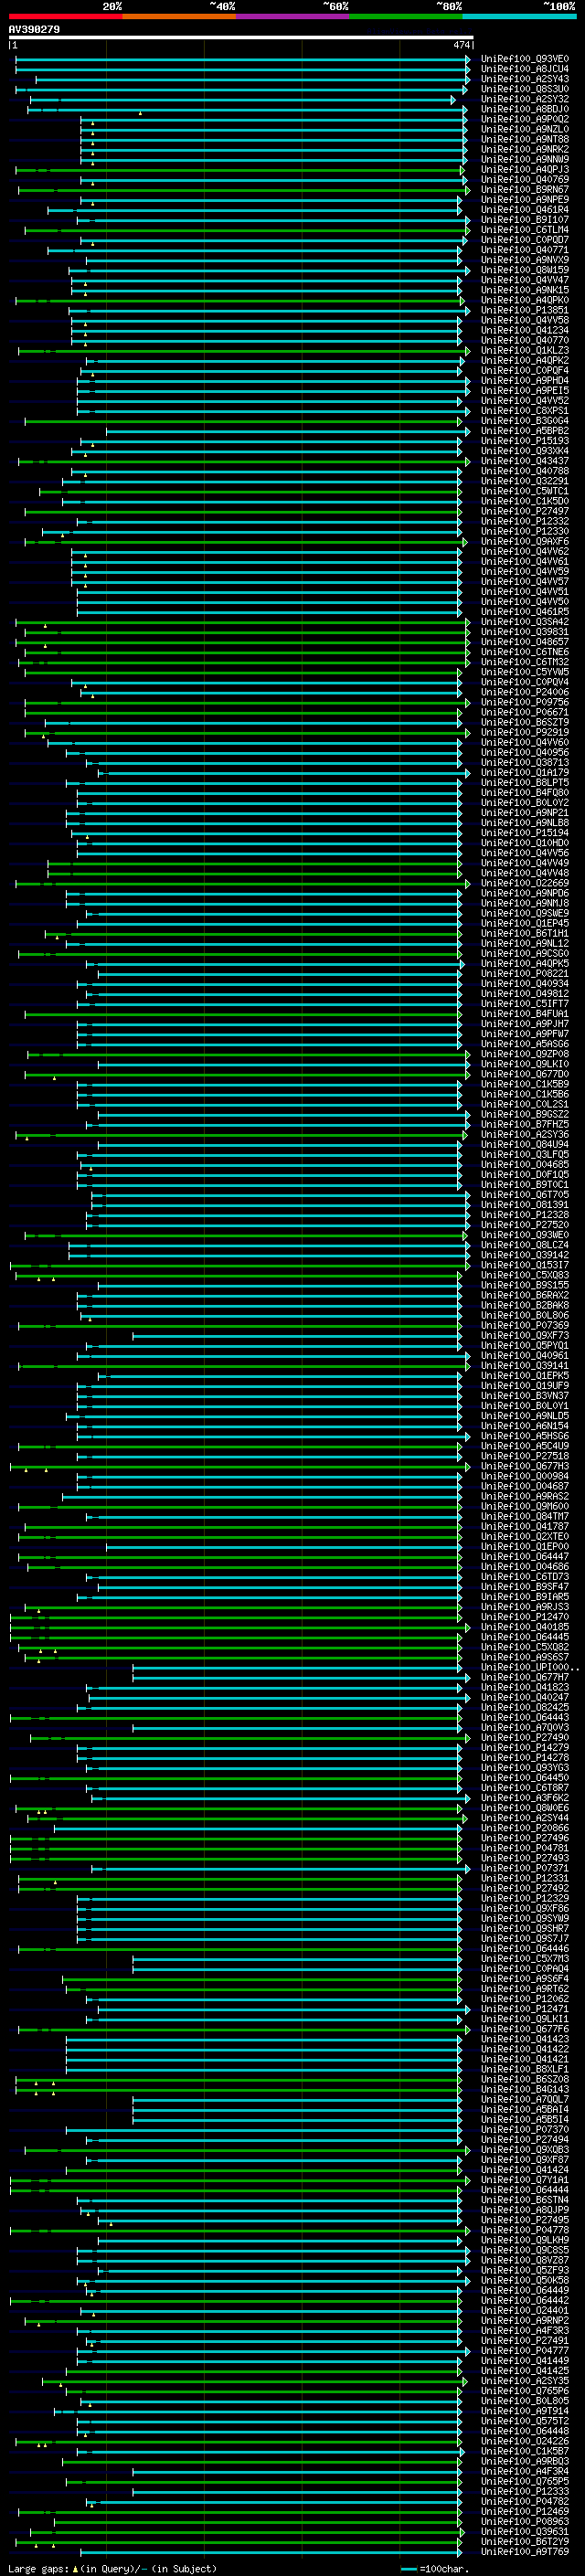Select the UniRef100_B3G0G4 label
Viewport: 585px width, 2576px height.
(524, 421)
